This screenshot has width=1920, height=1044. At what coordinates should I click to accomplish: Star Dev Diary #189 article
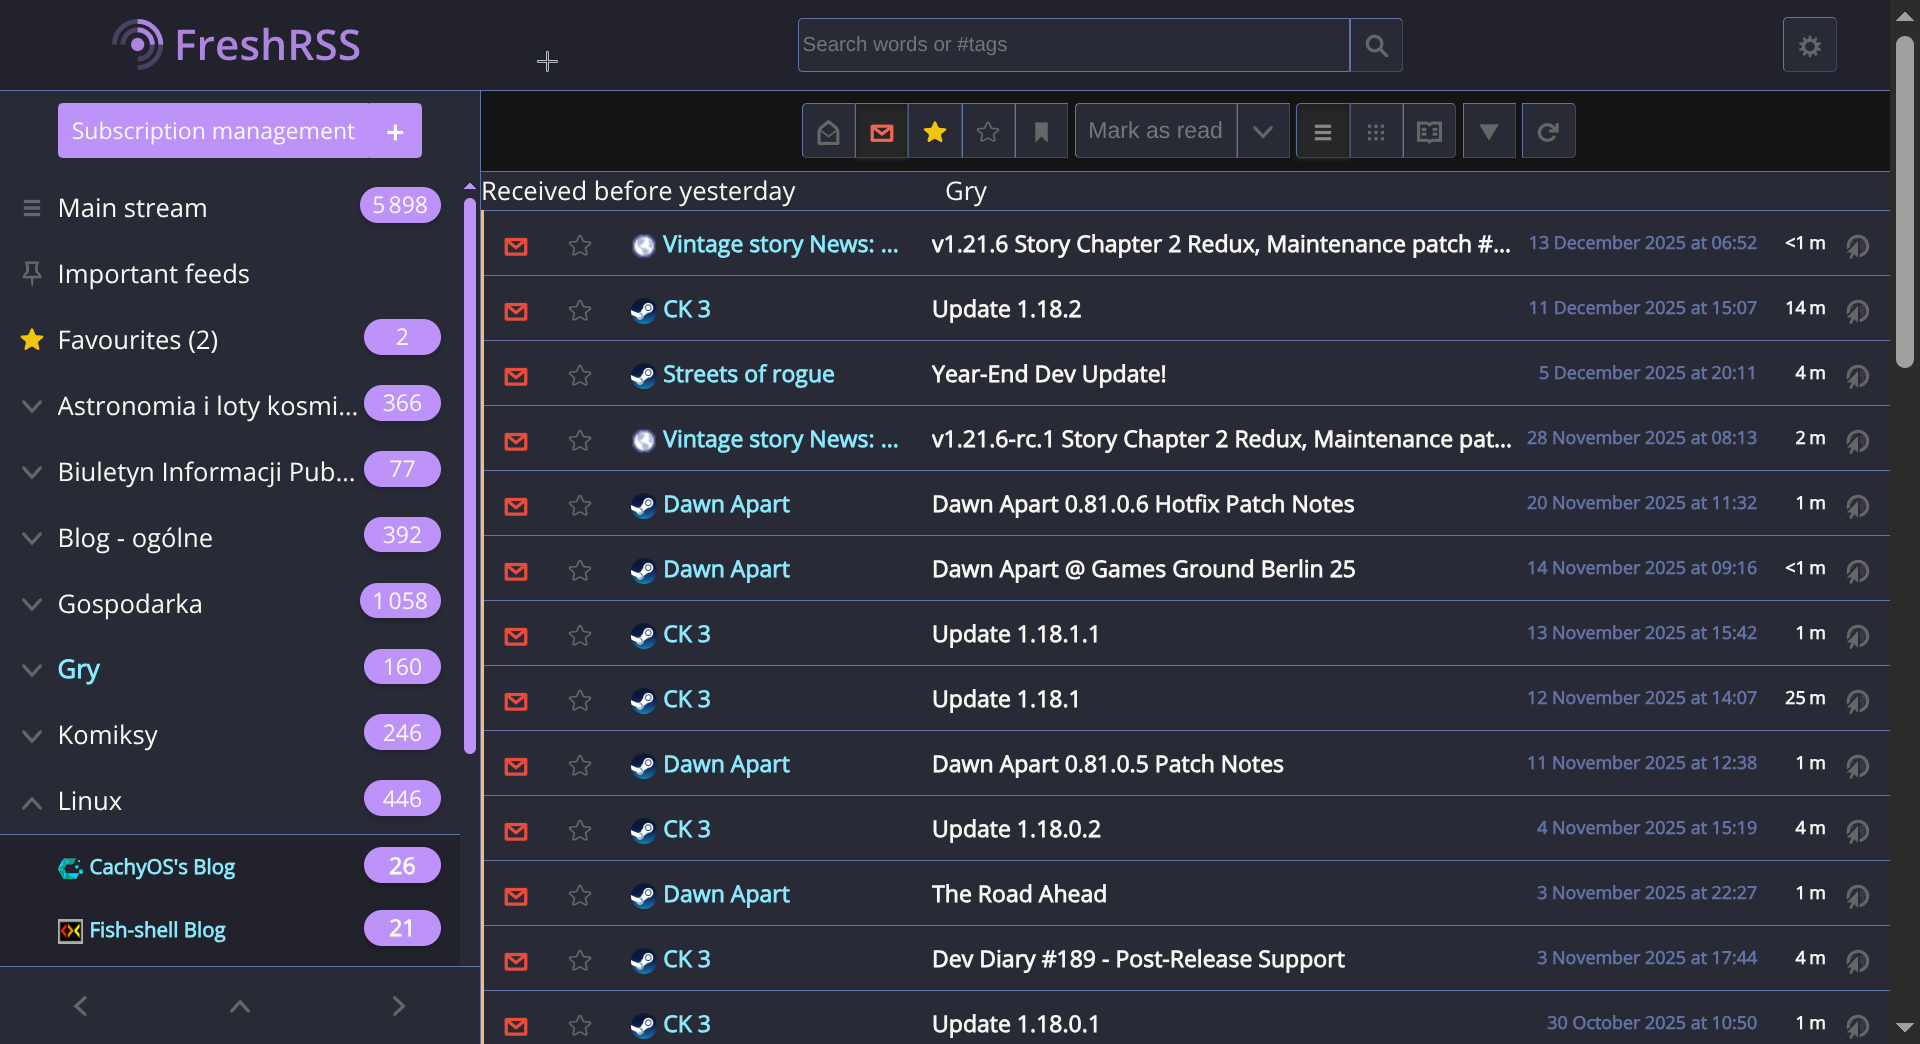[580, 961]
